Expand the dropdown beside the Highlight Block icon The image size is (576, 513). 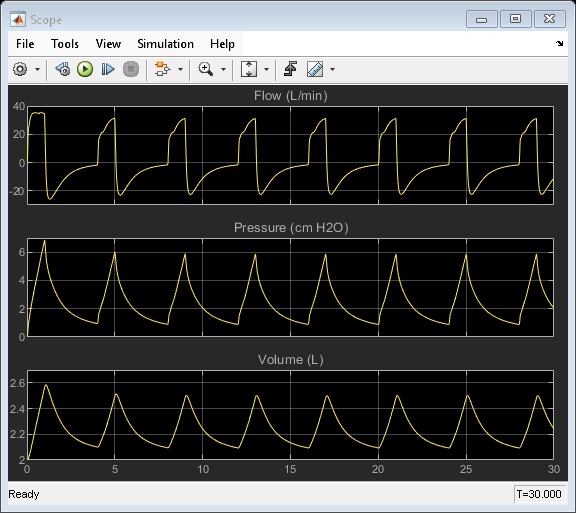[x=180, y=69]
